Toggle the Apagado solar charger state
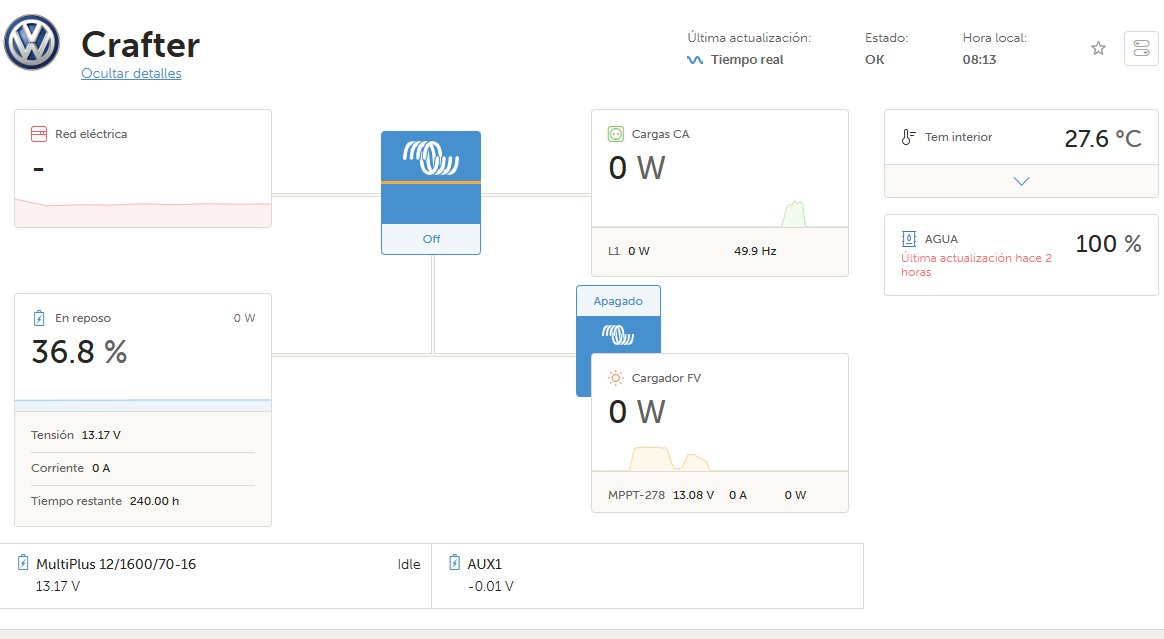This screenshot has height=639, width=1164. (x=618, y=301)
